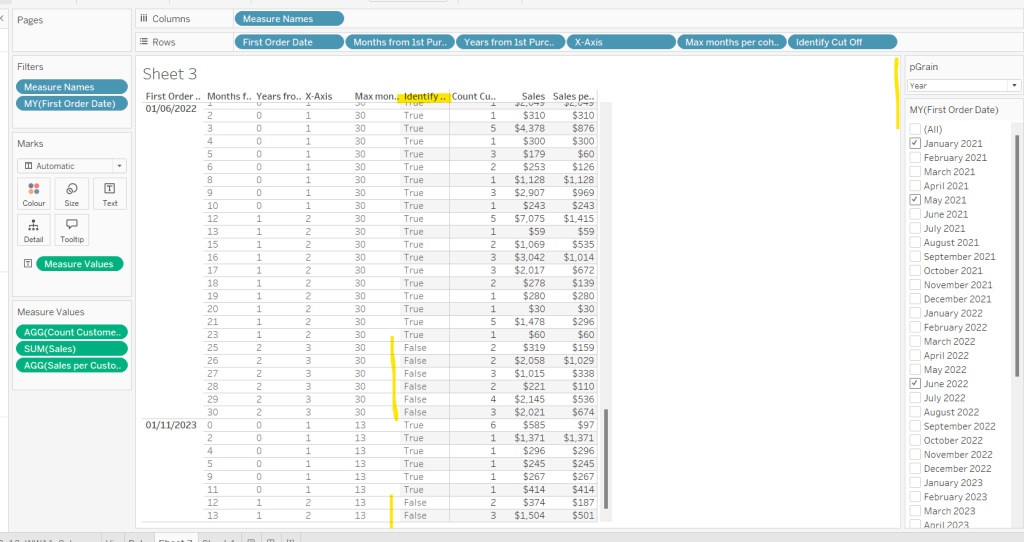The image size is (1024, 542).
Task: Open the Tooltip marks editor
Action: 72,230
